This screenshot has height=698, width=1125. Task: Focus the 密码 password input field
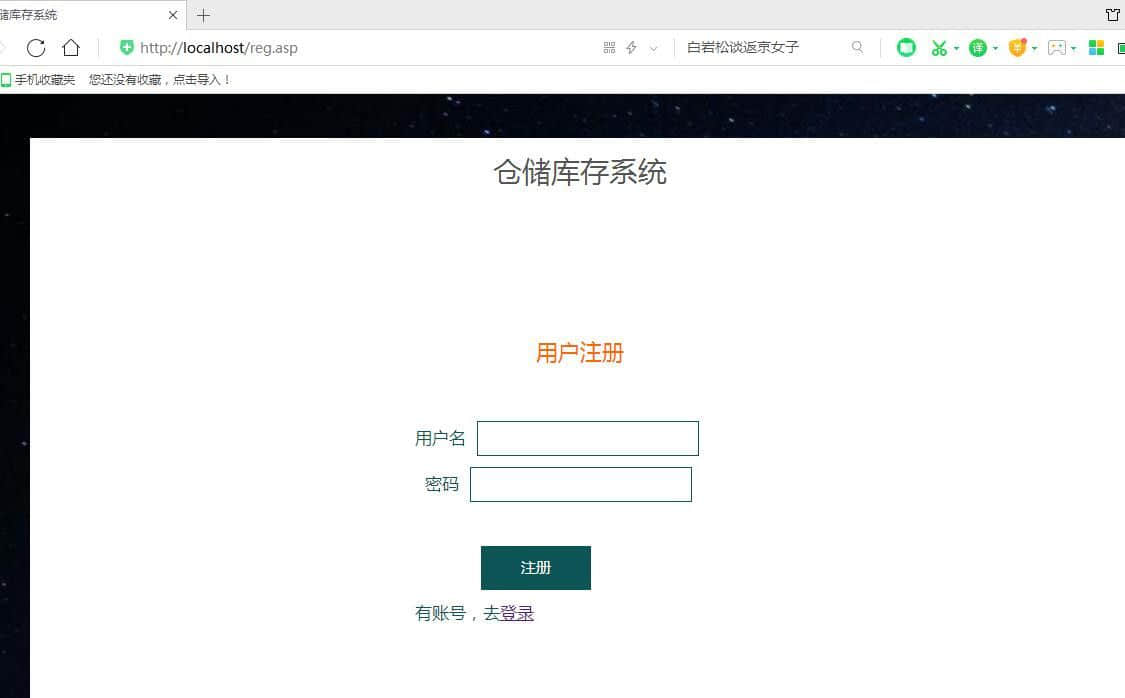[x=580, y=485]
